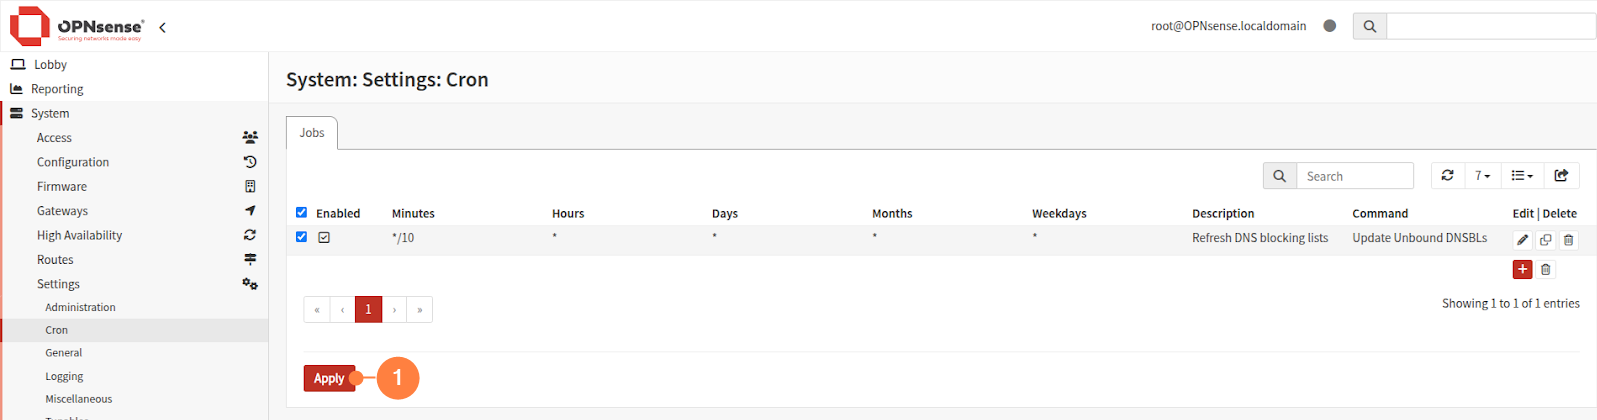Delete the Refresh DNS blocking lists job
The image size is (1597, 420).
coord(1568,240)
